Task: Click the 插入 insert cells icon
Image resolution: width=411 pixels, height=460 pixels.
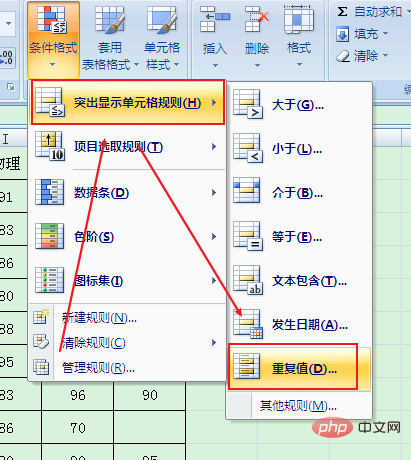Action: 215,19
